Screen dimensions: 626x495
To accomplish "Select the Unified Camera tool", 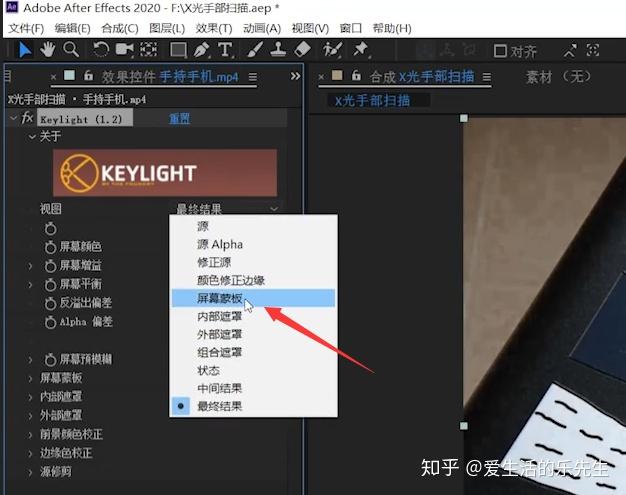I will click(125, 50).
